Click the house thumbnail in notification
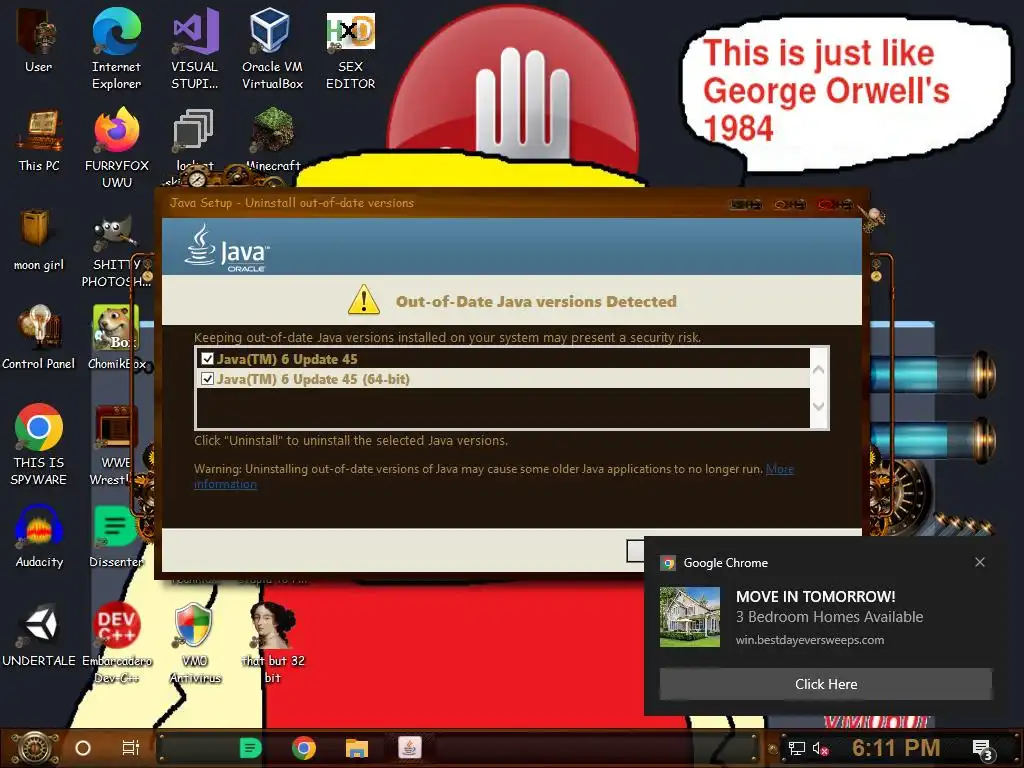Screen dimensions: 1024x768 click(x=690, y=616)
